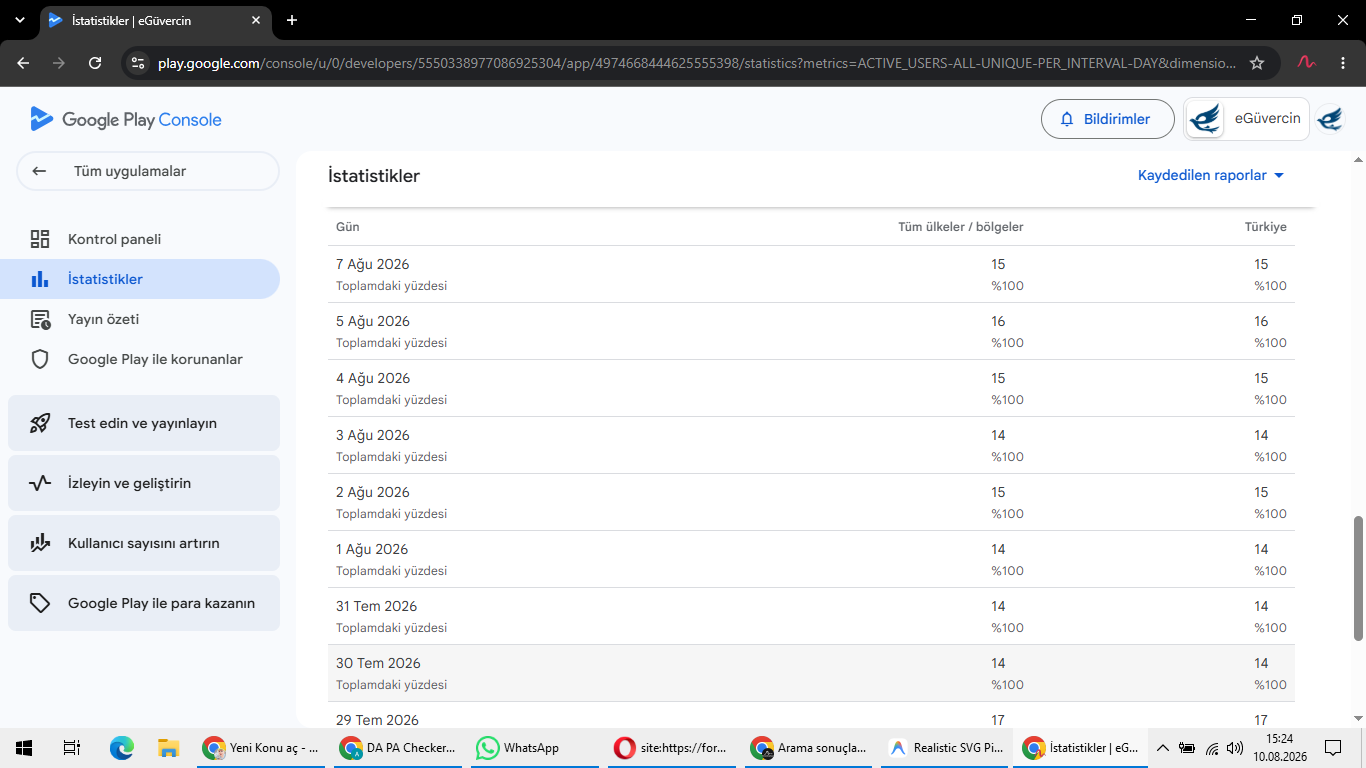Go back to Tüm uygulamalar
Screen dimensions: 1366x768
point(148,171)
